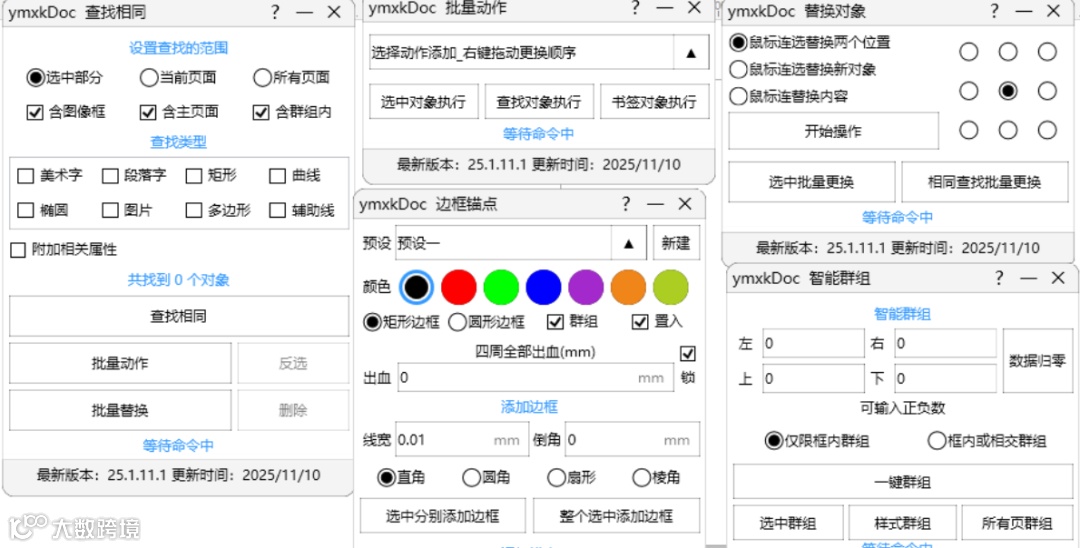
Task: Pick the purple color swatch
Action: click(x=586, y=287)
